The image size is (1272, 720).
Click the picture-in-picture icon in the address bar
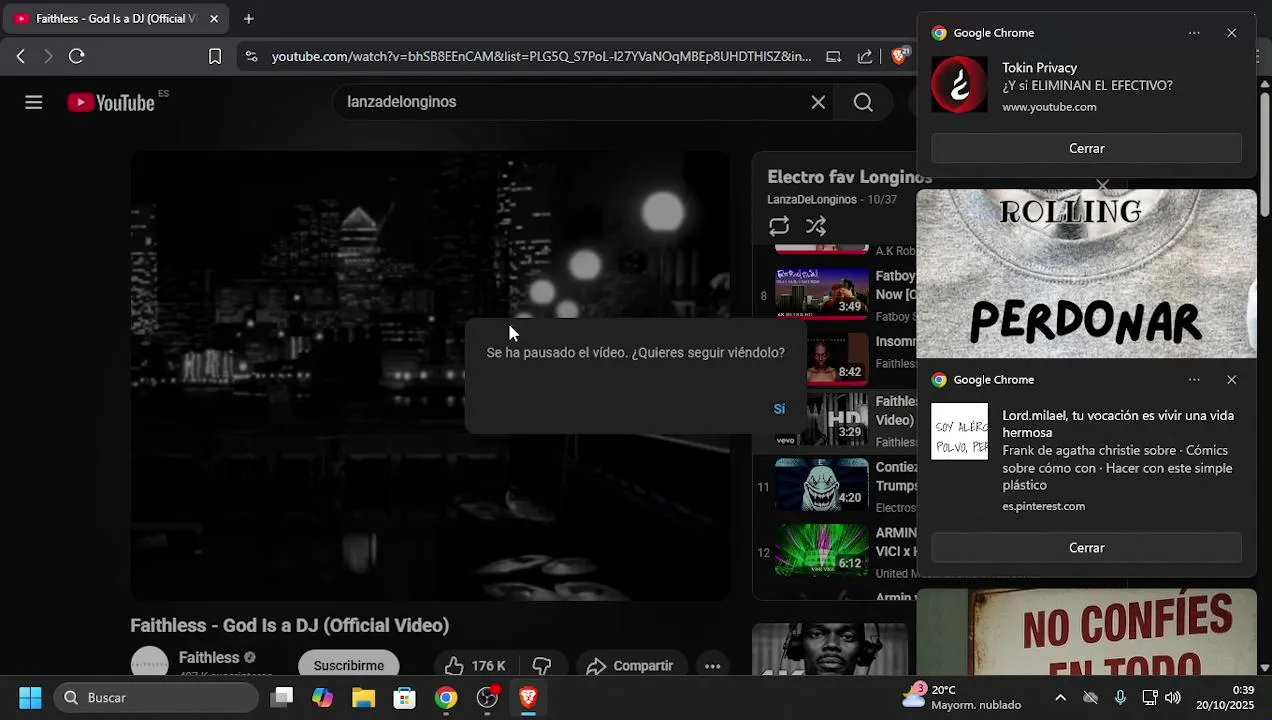(833, 57)
